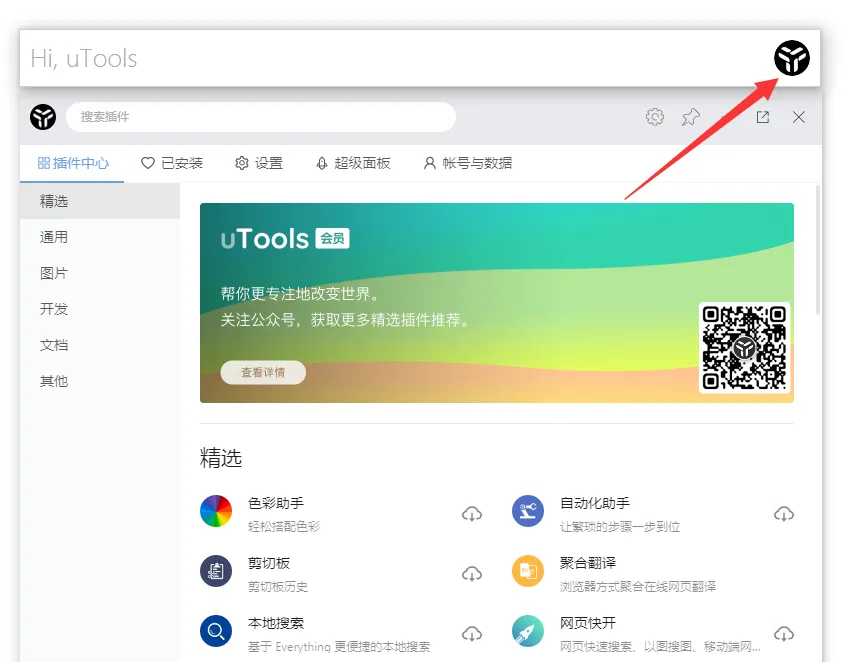The width and height of the screenshot is (853, 662).
Task: Click the 让繁琐的步骤一步到位 description
Action: [620, 527]
